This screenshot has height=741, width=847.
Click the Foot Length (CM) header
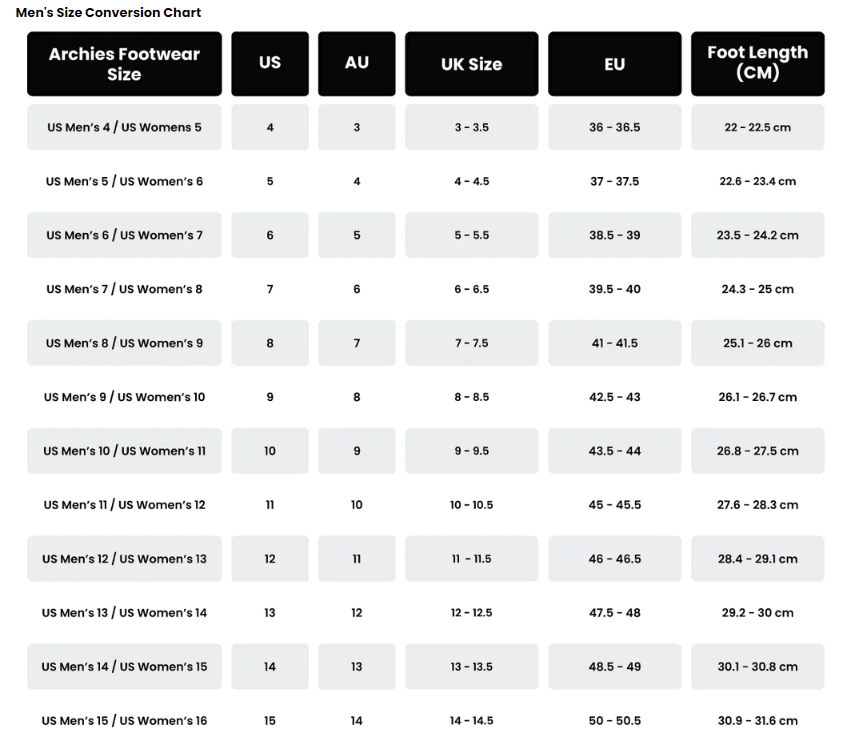click(757, 63)
